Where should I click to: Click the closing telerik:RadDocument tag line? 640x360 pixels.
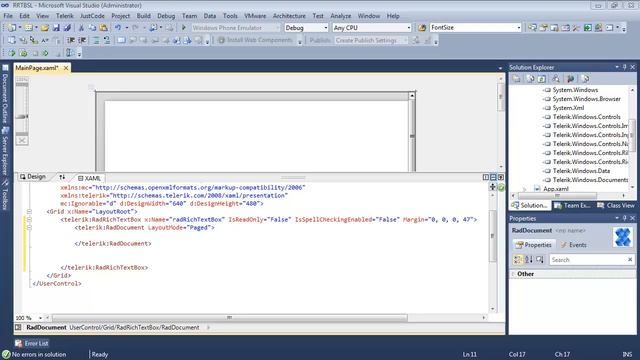(x=113, y=243)
